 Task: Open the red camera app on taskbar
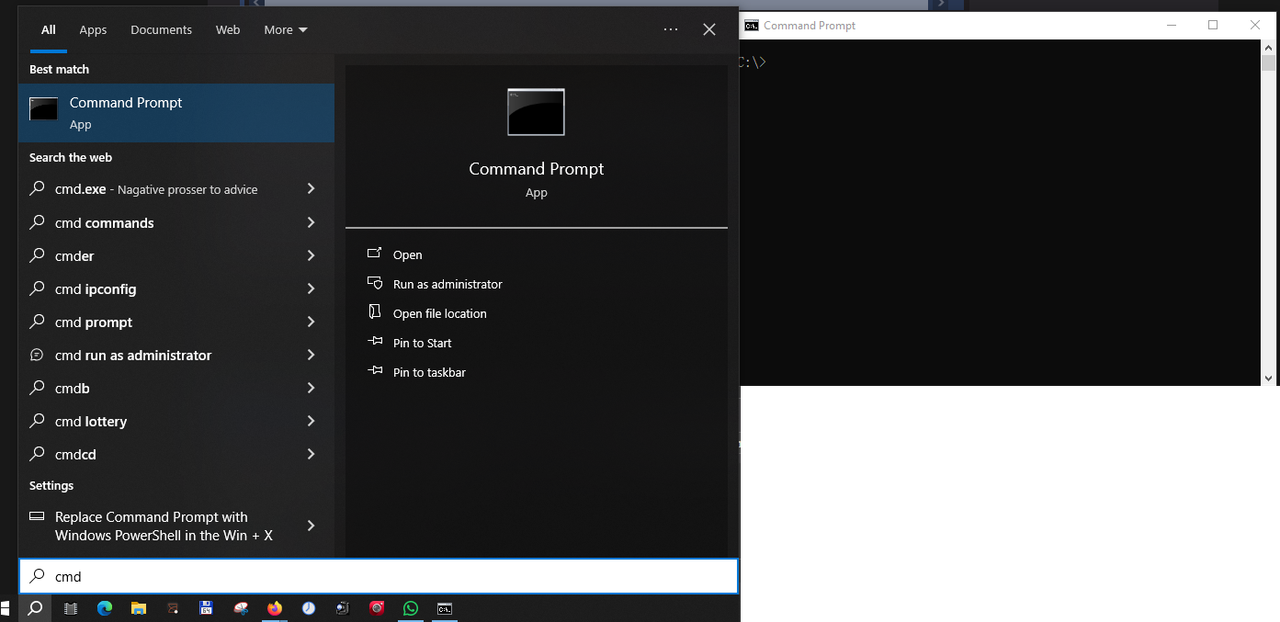[x=377, y=608]
